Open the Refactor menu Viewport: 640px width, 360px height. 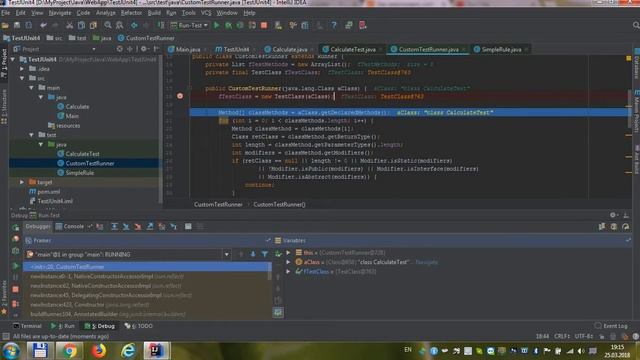(x=131, y=13)
